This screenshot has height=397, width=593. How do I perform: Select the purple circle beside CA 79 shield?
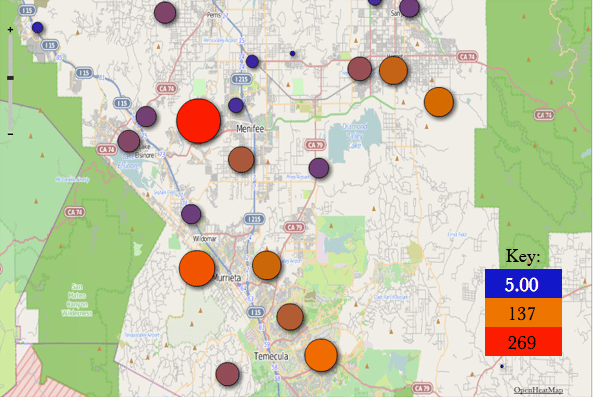tap(319, 168)
